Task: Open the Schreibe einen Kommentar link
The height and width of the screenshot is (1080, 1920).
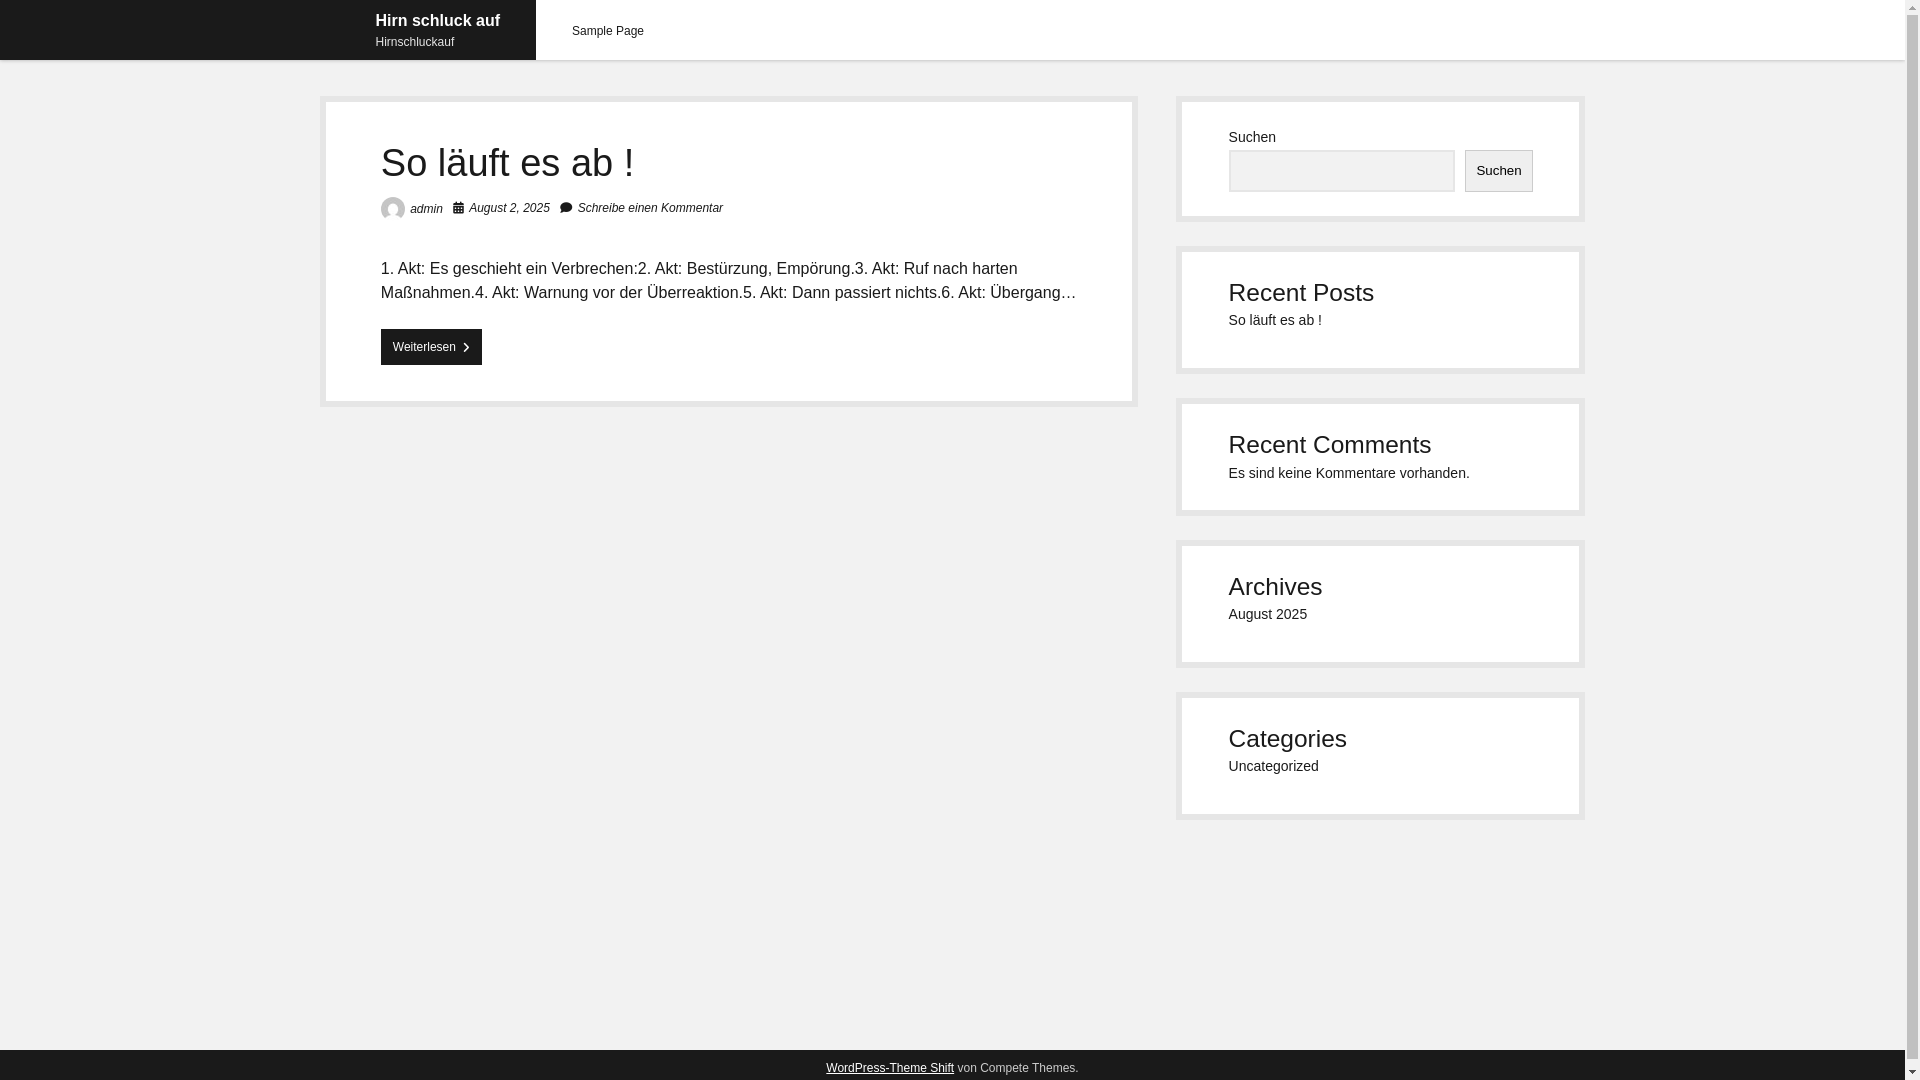Action: click(650, 208)
